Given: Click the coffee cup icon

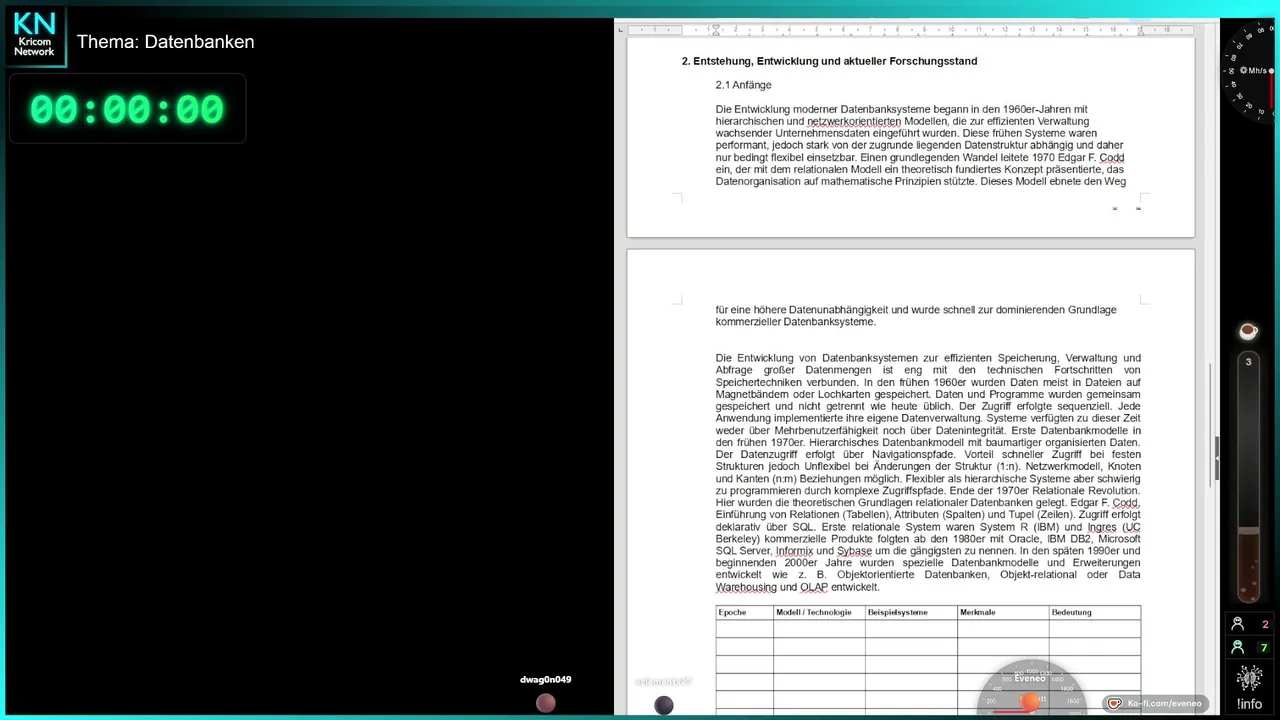Looking at the screenshot, I should 1248,331.
